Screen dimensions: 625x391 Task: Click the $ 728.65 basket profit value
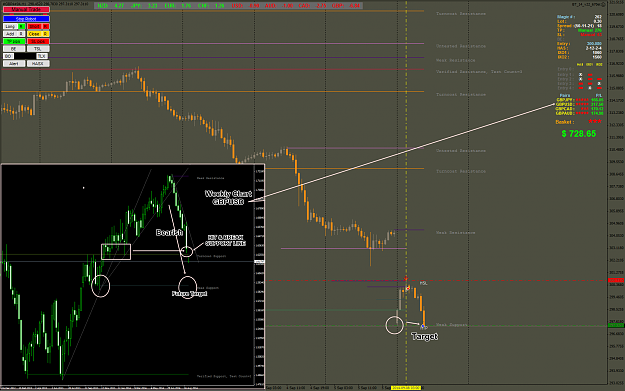(x=579, y=134)
